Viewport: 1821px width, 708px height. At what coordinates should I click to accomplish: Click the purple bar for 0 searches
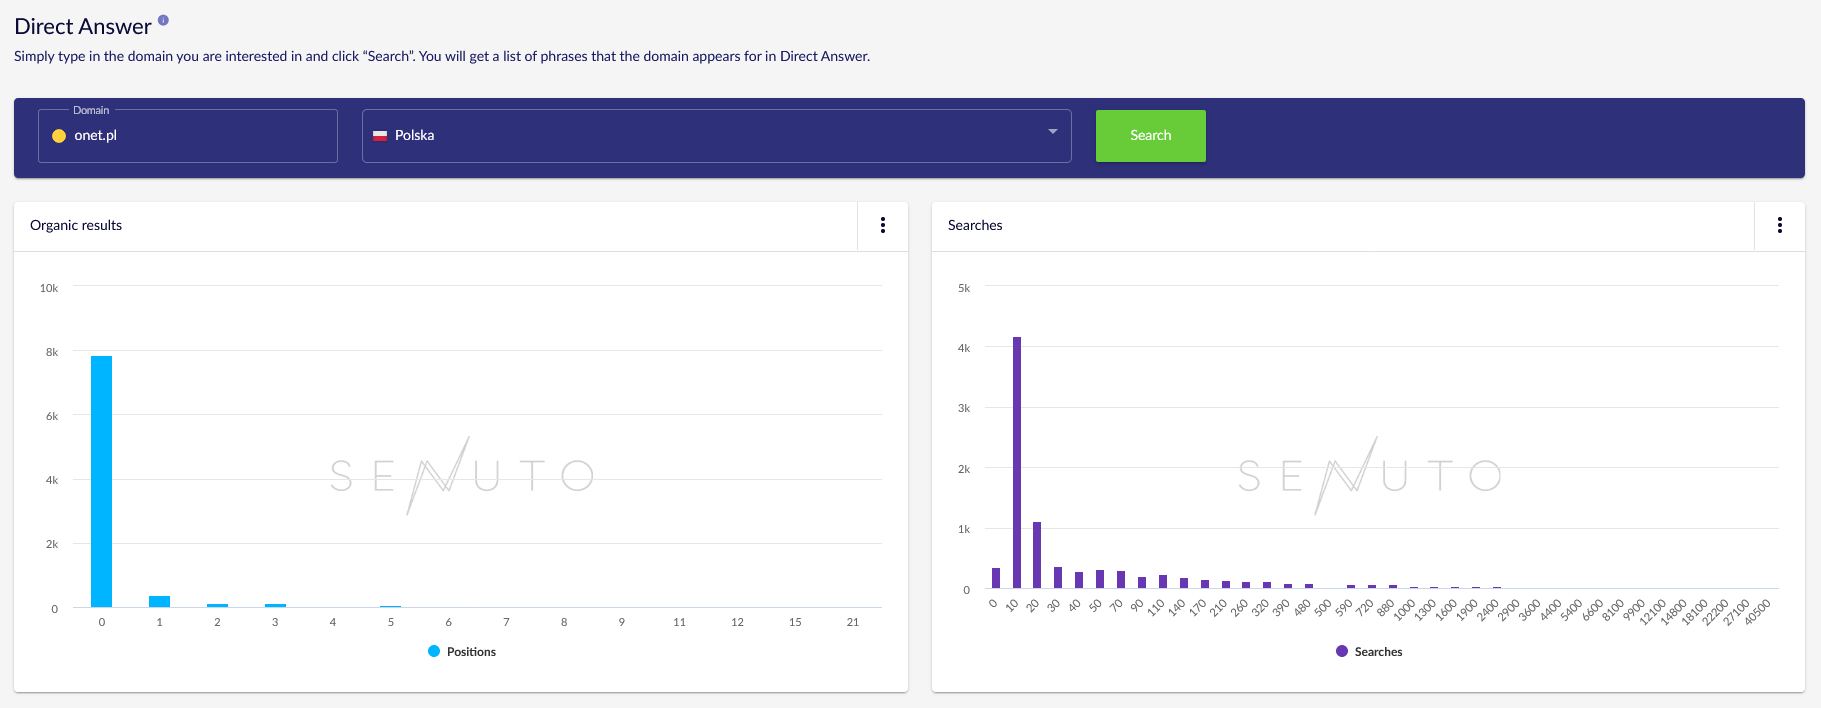(x=995, y=578)
